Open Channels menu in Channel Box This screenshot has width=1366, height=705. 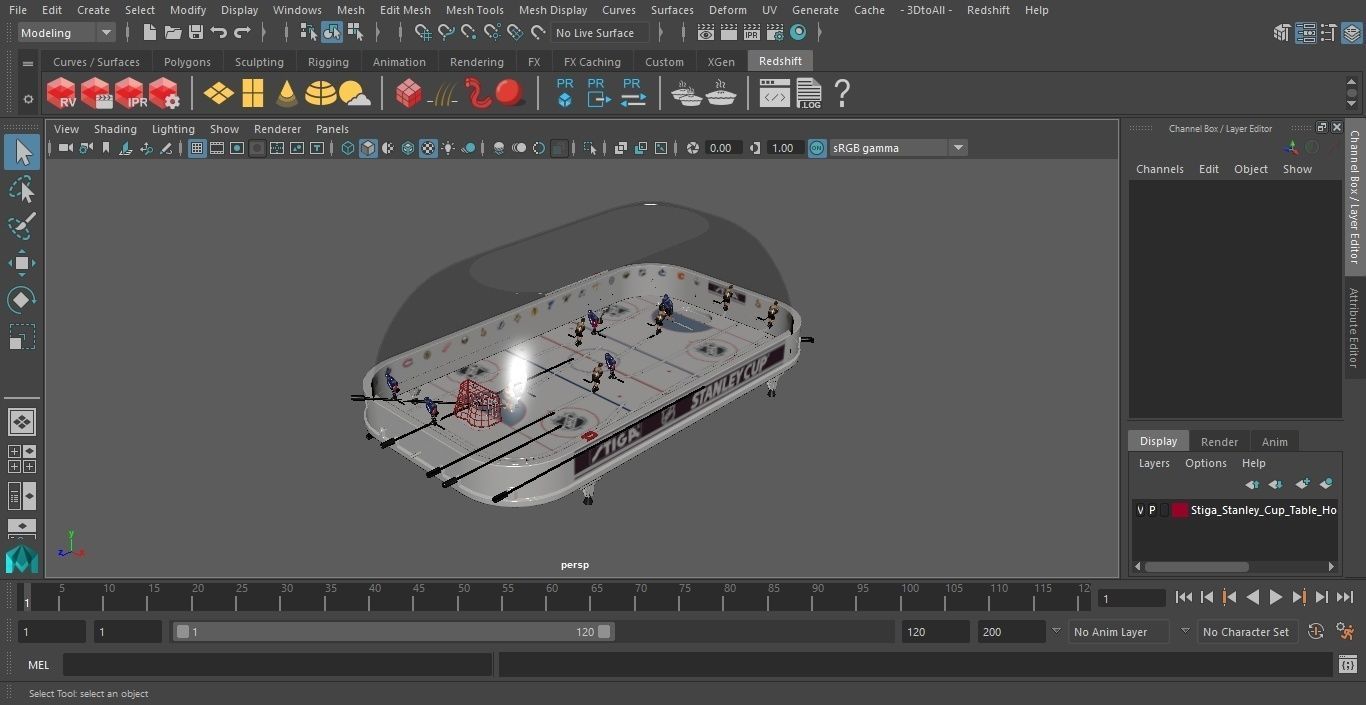tap(1159, 169)
